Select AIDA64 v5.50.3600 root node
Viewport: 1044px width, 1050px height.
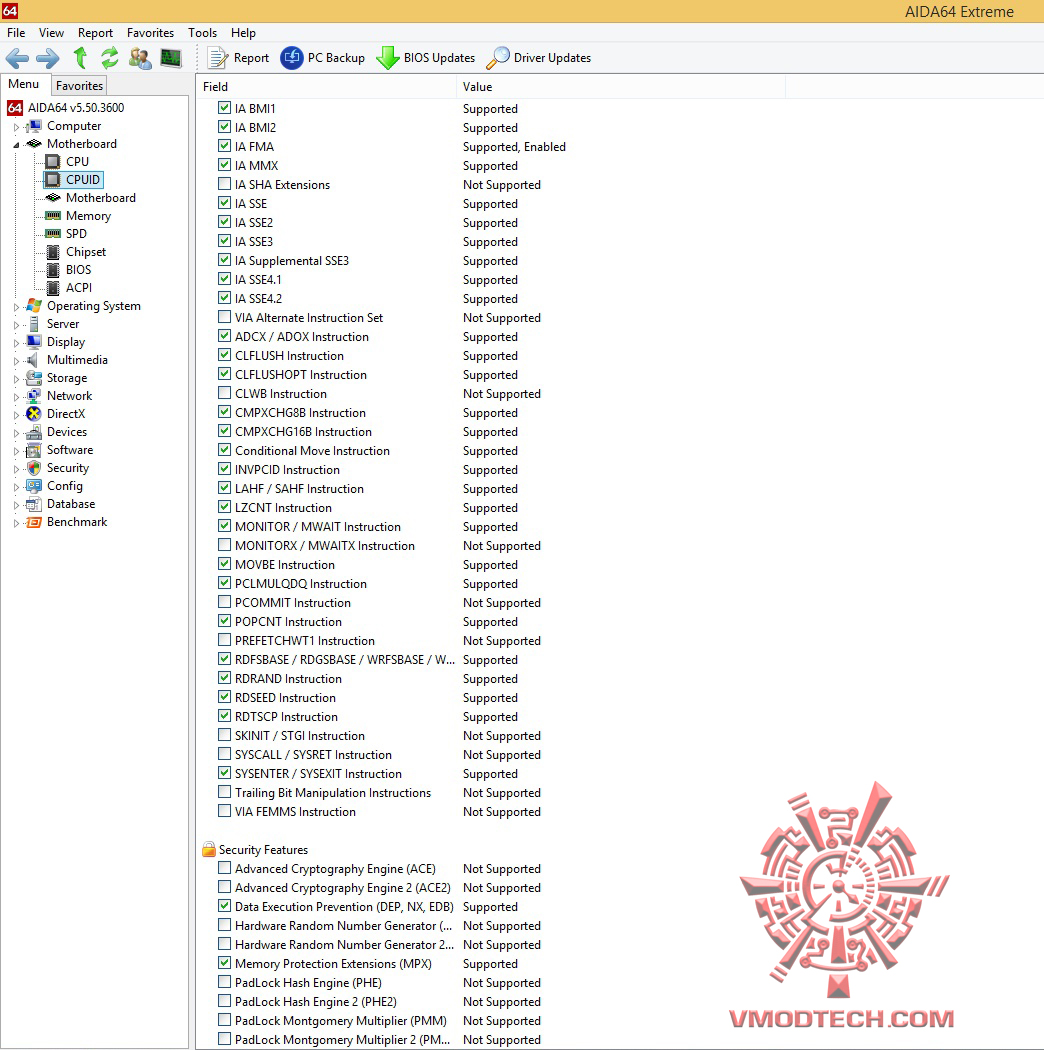click(66, 108)
